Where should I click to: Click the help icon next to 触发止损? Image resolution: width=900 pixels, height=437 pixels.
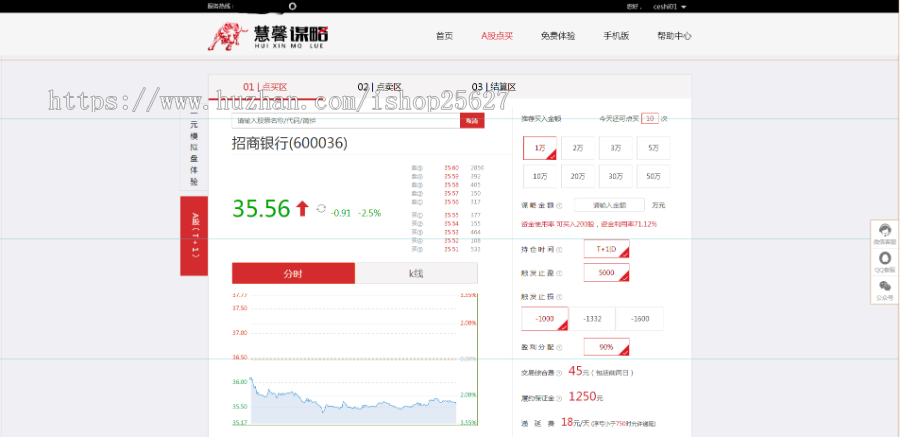(x=560, y=297)
